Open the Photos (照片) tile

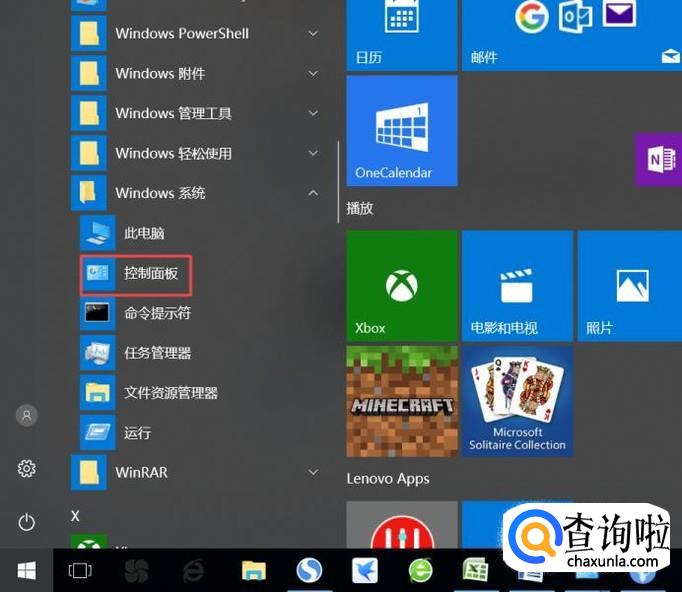pos(630,286)
